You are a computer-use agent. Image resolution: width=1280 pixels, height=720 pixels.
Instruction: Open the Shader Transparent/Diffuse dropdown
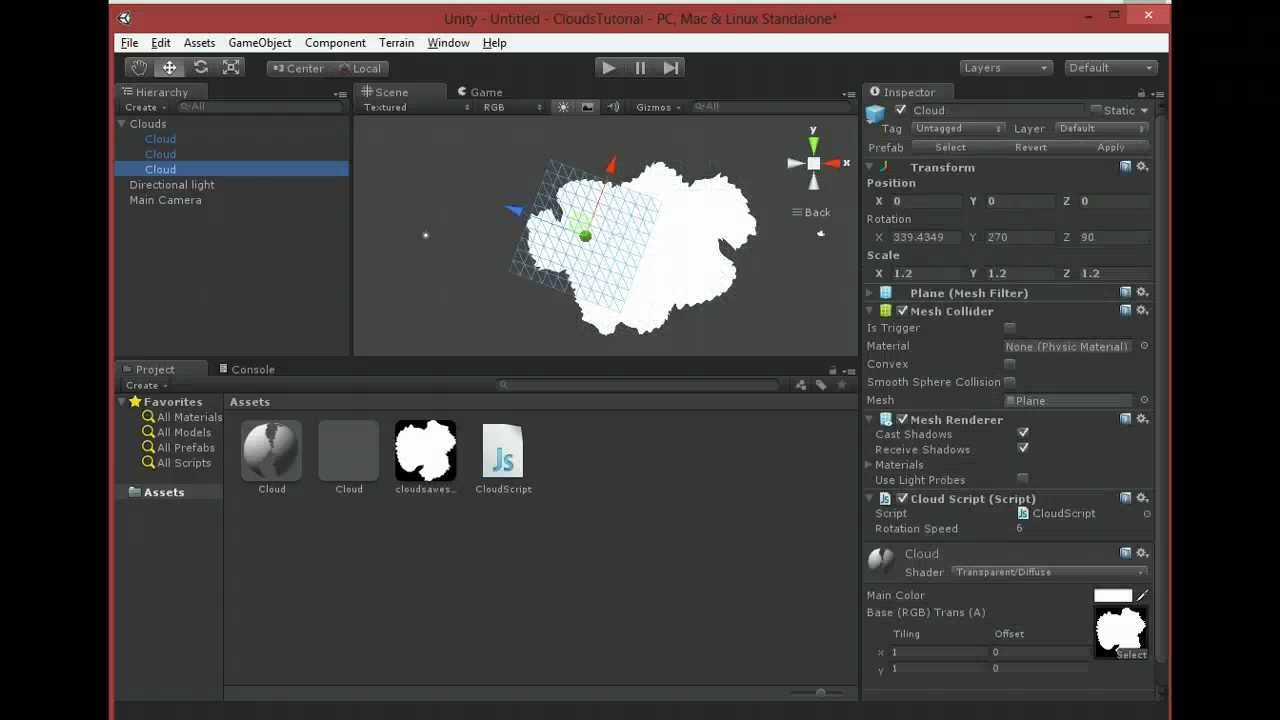(1049, 572)
